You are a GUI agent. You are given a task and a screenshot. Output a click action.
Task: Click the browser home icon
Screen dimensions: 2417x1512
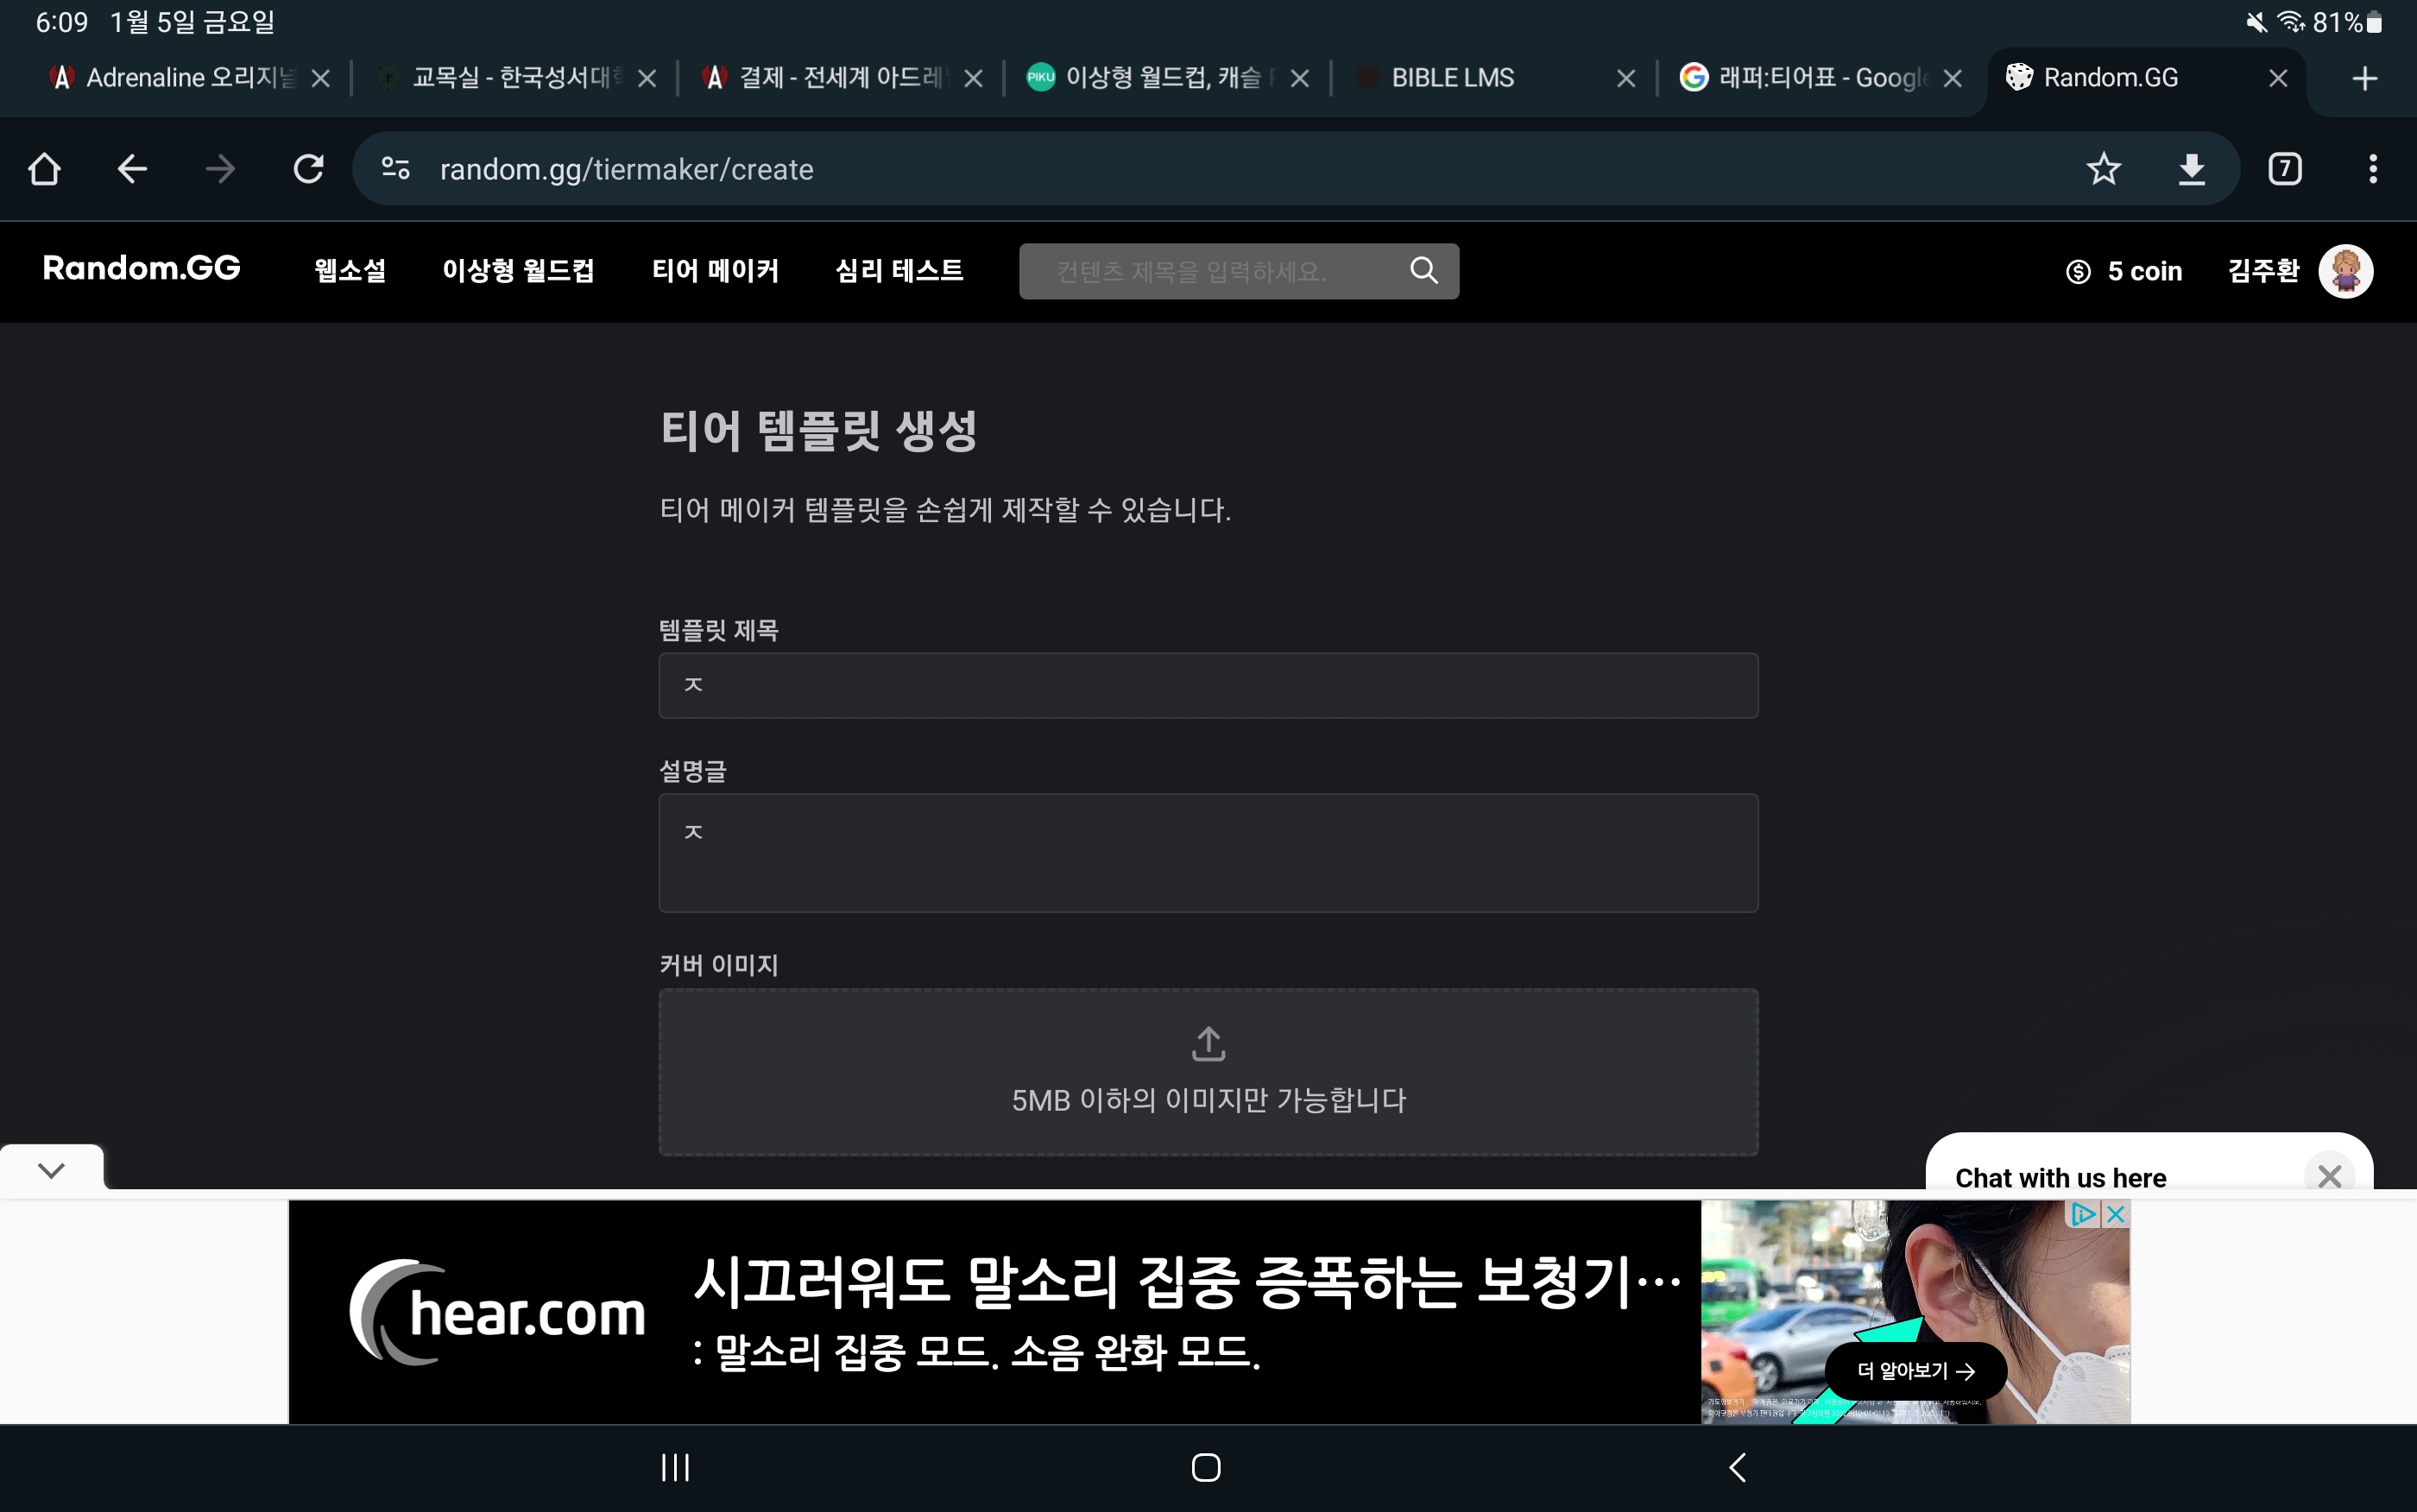44,169
